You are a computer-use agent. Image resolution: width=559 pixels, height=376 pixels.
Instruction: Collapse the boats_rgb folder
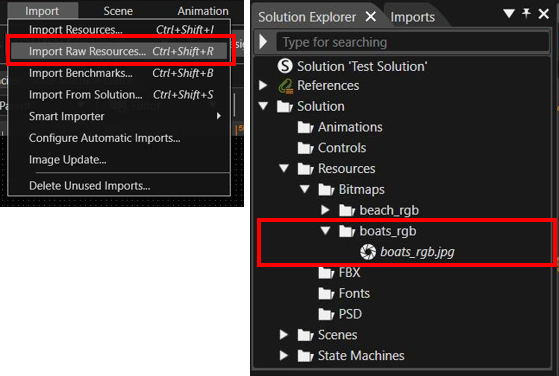coord(325,231)
